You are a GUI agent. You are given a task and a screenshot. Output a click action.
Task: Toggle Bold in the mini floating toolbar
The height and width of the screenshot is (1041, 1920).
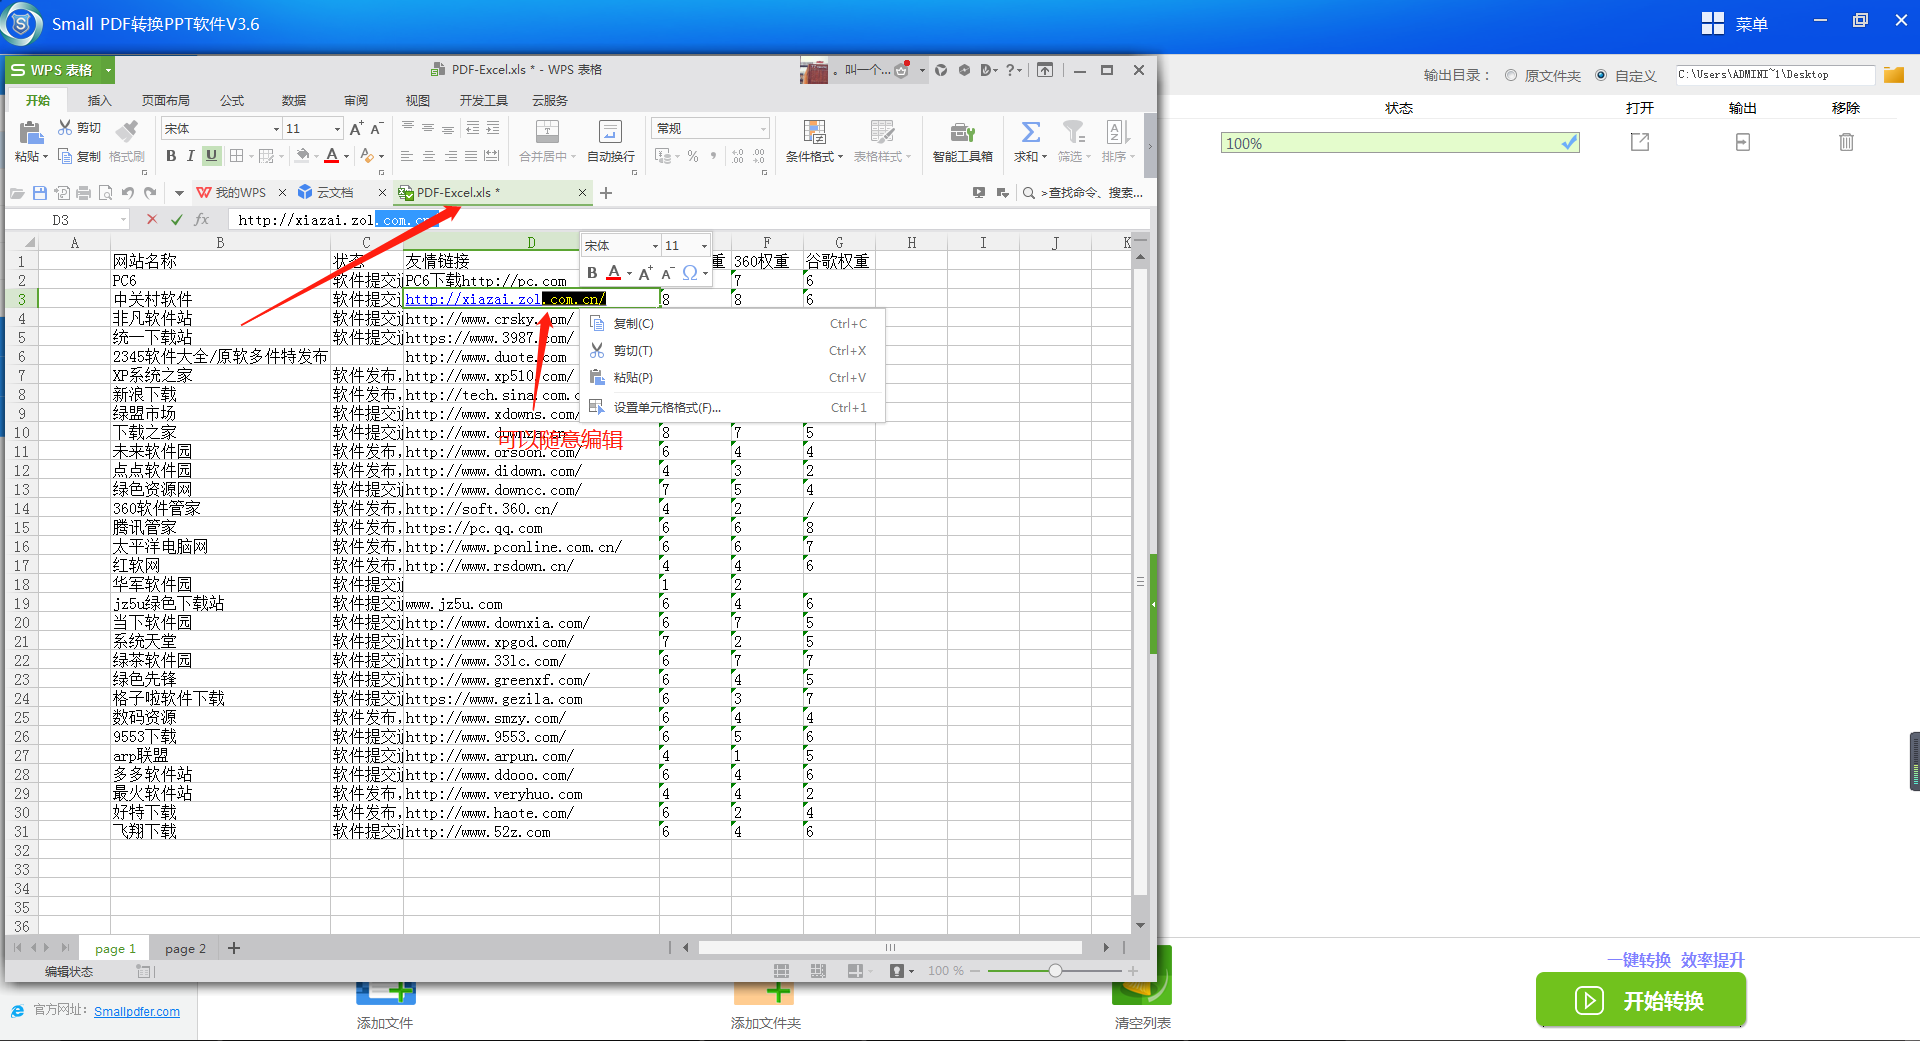tap(592, 272)
